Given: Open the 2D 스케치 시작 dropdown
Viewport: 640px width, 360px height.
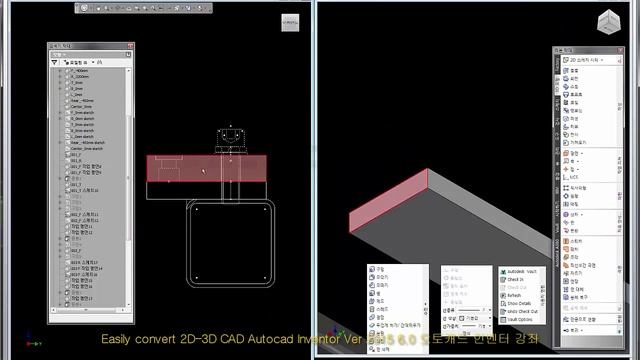Looking at the screenshot, I should tap(602, 60).
